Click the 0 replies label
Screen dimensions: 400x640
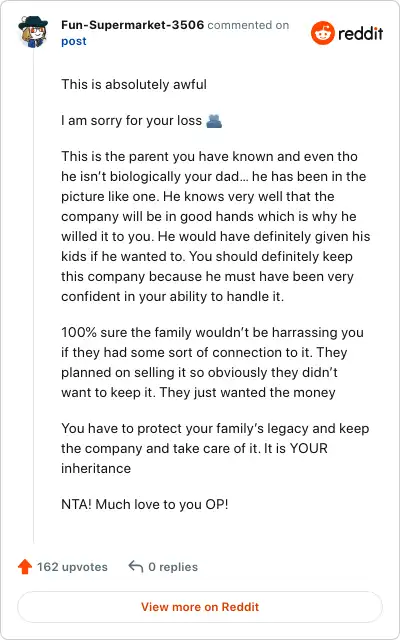coord(173,567)
